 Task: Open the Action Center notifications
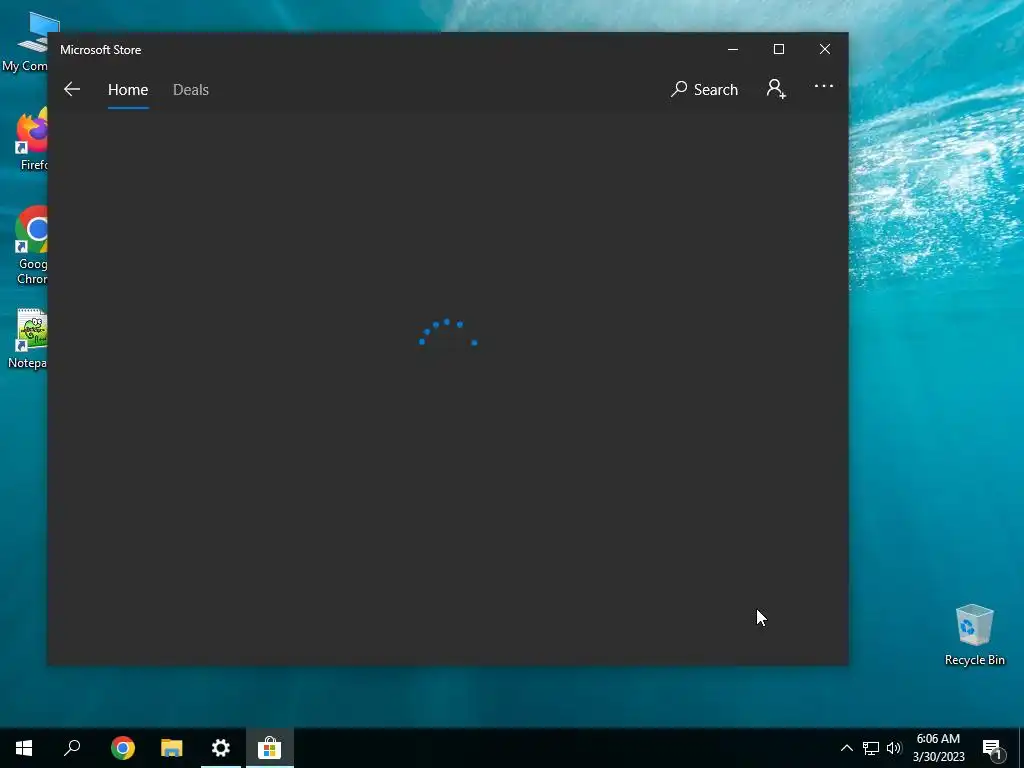(992, 749)
